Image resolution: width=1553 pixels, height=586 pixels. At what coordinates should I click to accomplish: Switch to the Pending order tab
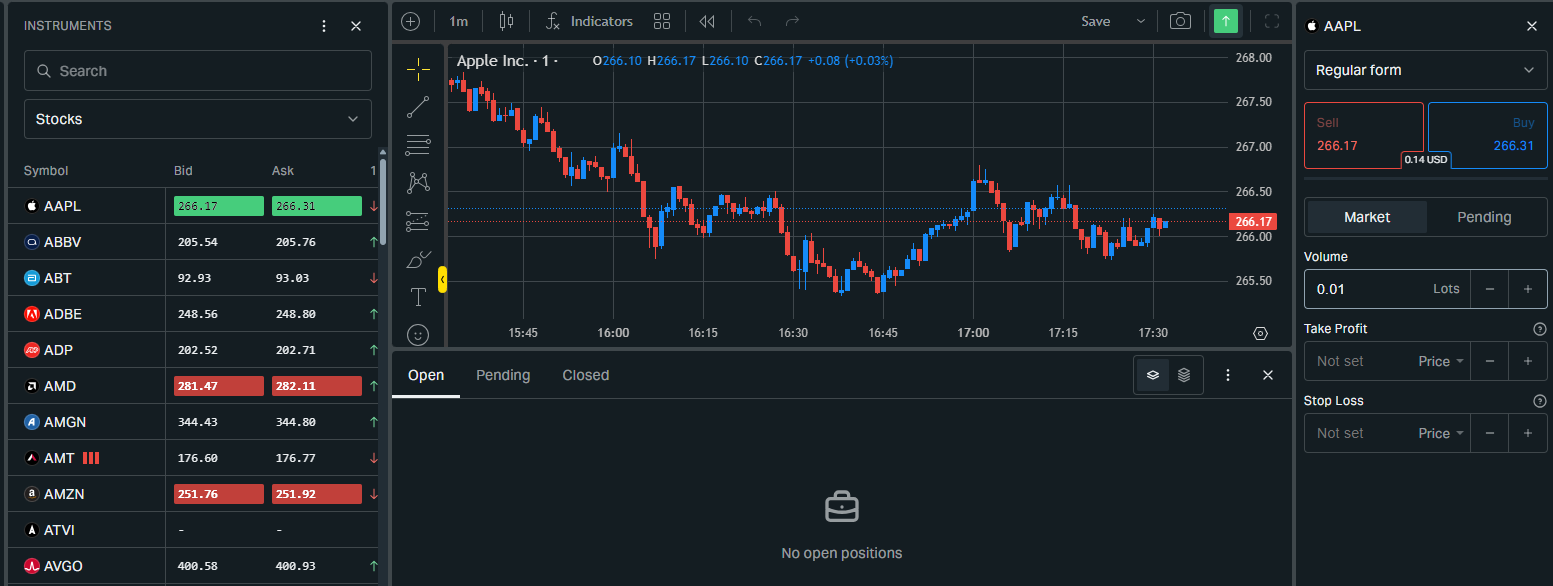click(1484, 216)
